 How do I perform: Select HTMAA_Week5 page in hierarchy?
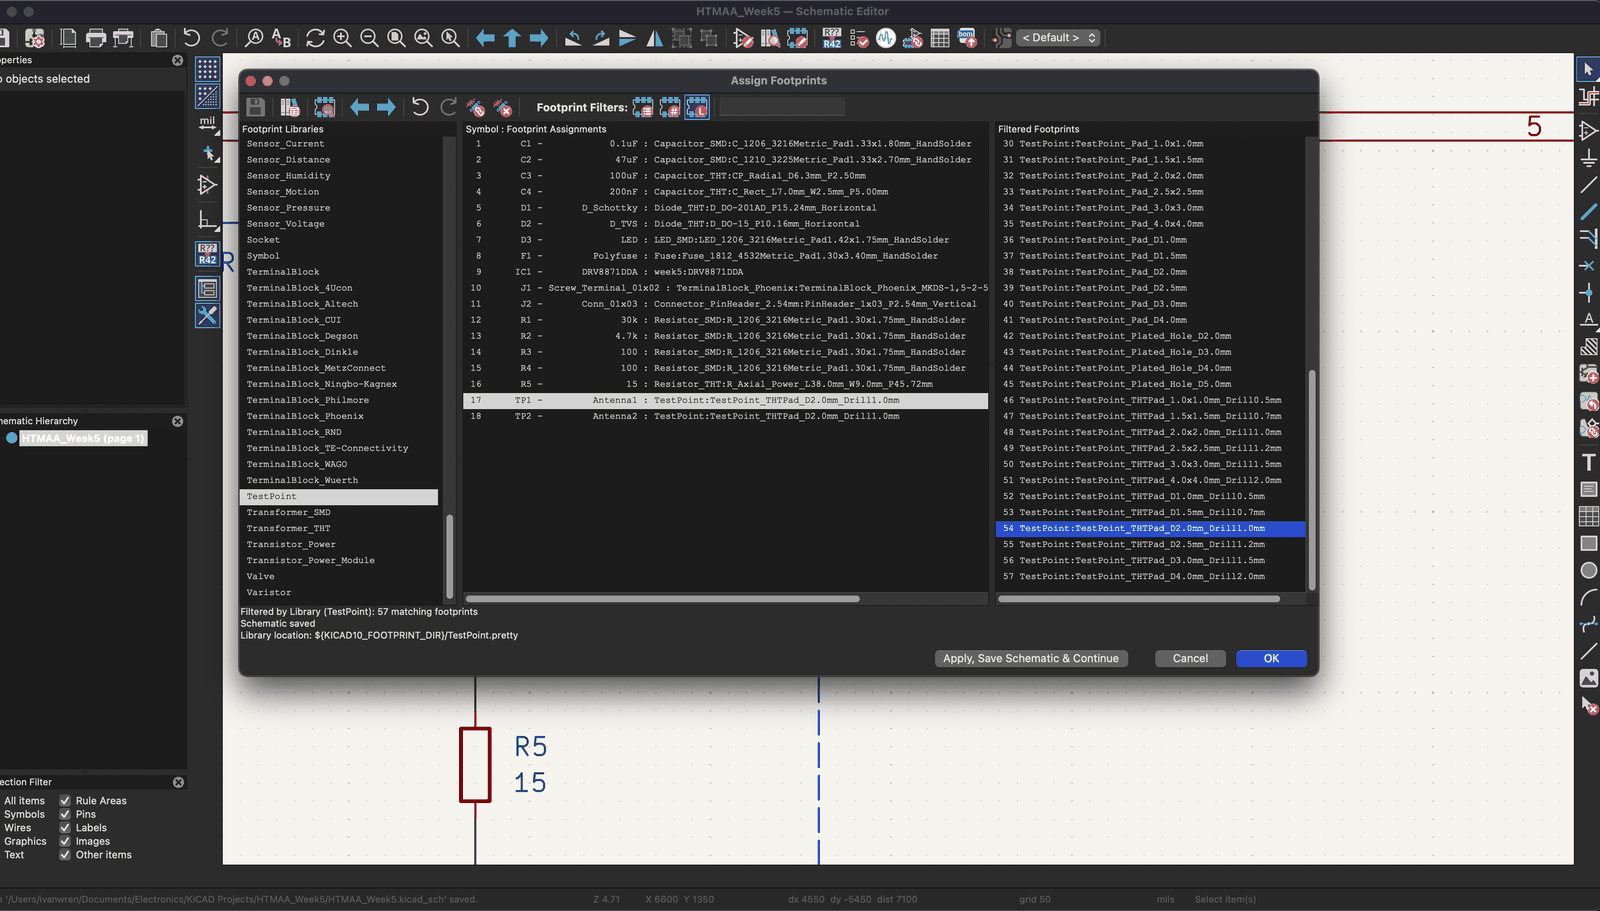pyautogui.click(x=84, y=439)
